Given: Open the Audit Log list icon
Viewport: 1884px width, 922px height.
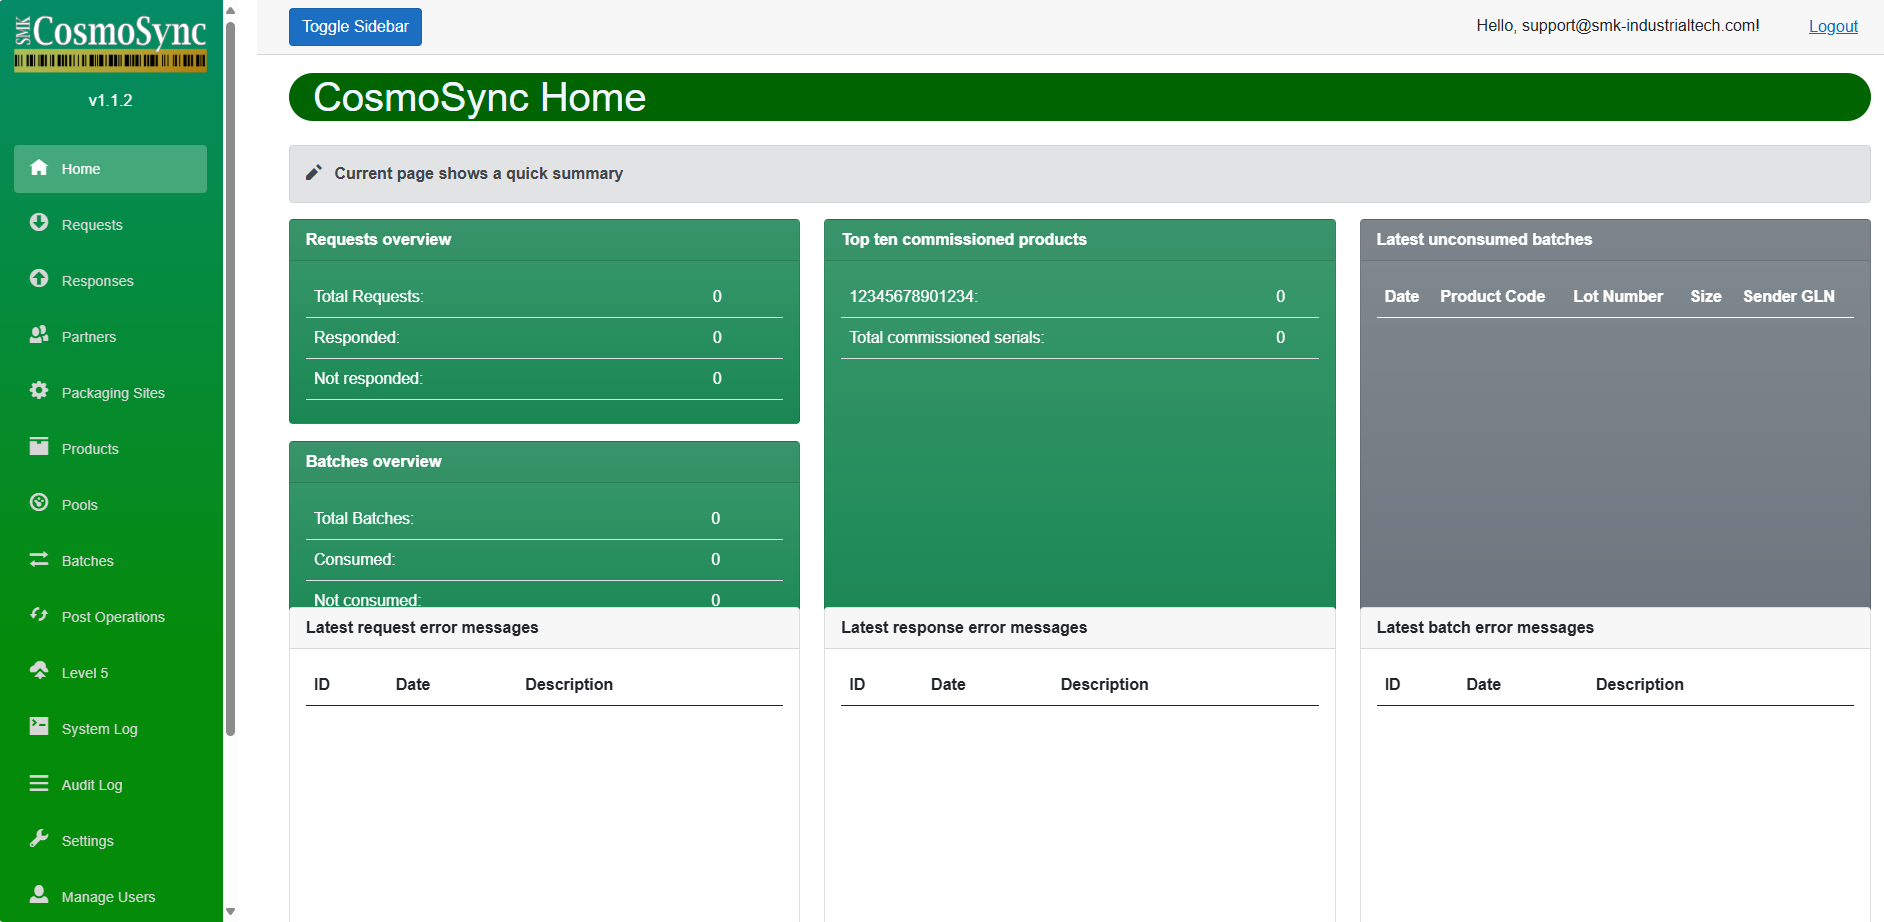Looking at the screenshot, I should (x=39, y=784).
